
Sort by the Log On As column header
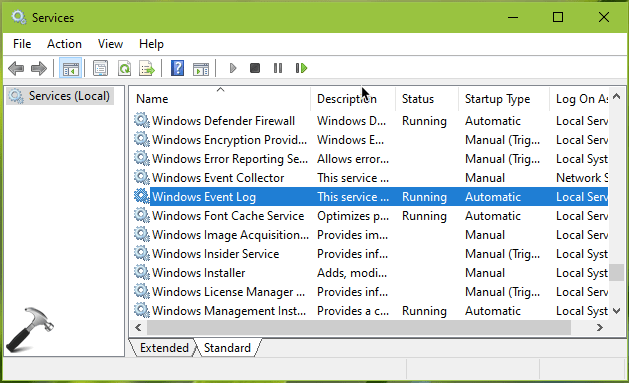[579, 99]
